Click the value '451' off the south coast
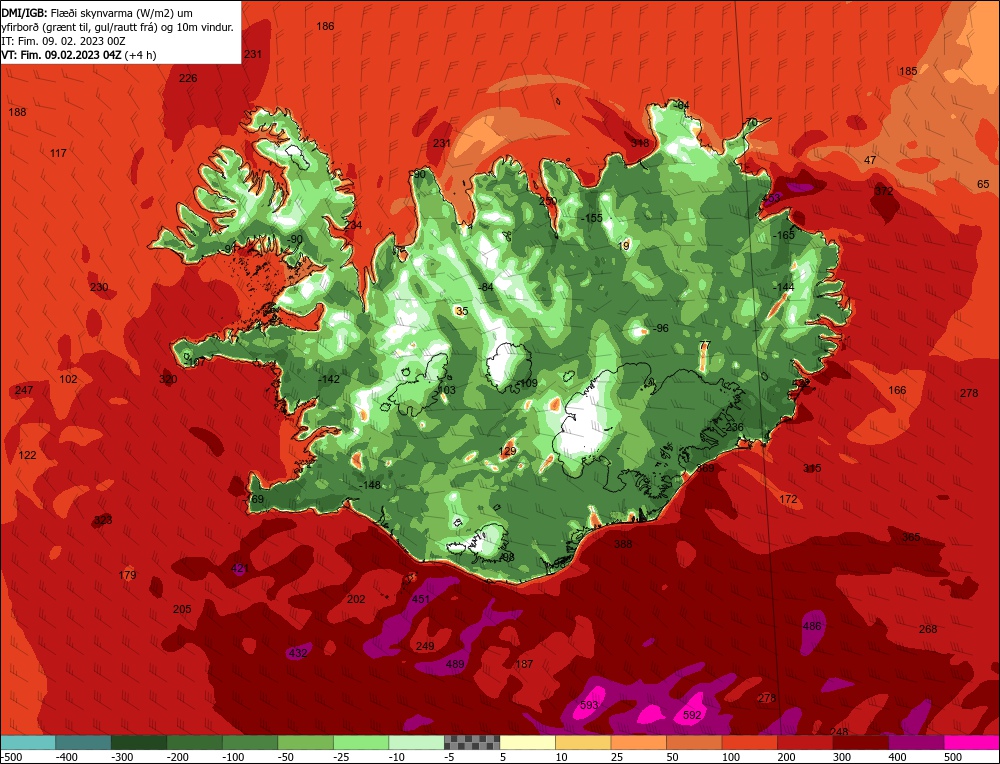The image size is (1000, 764). (x=421, y=599)
